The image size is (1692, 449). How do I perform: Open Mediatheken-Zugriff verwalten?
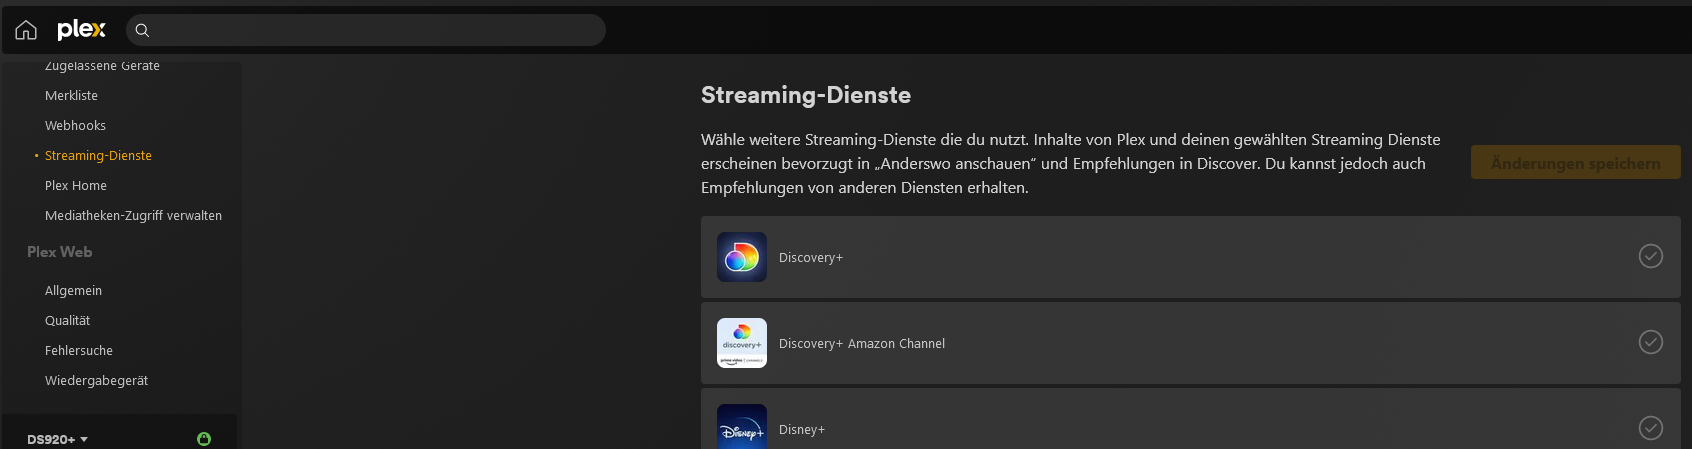click(x=133, y=216)
